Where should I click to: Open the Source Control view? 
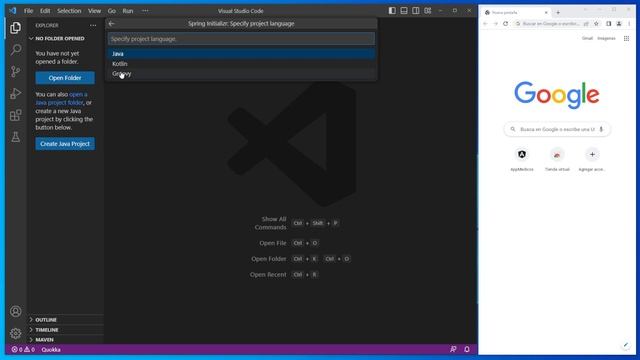[16, 71]
